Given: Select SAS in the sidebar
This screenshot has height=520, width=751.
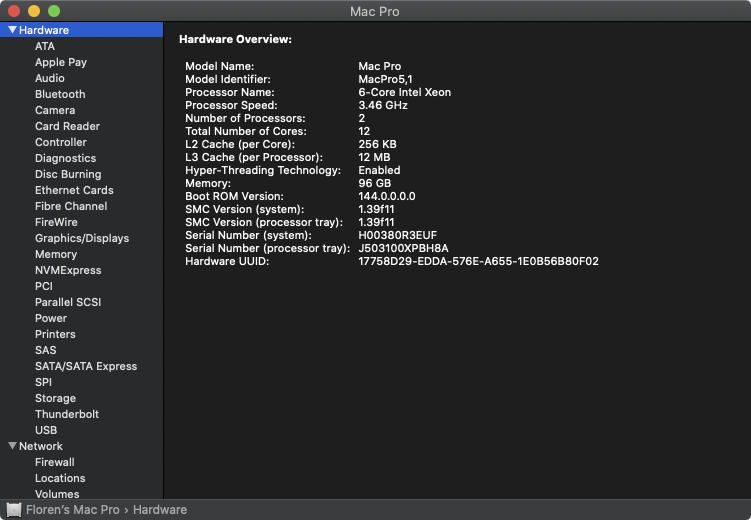Looking at the screenshot, I should pos(46,350).
